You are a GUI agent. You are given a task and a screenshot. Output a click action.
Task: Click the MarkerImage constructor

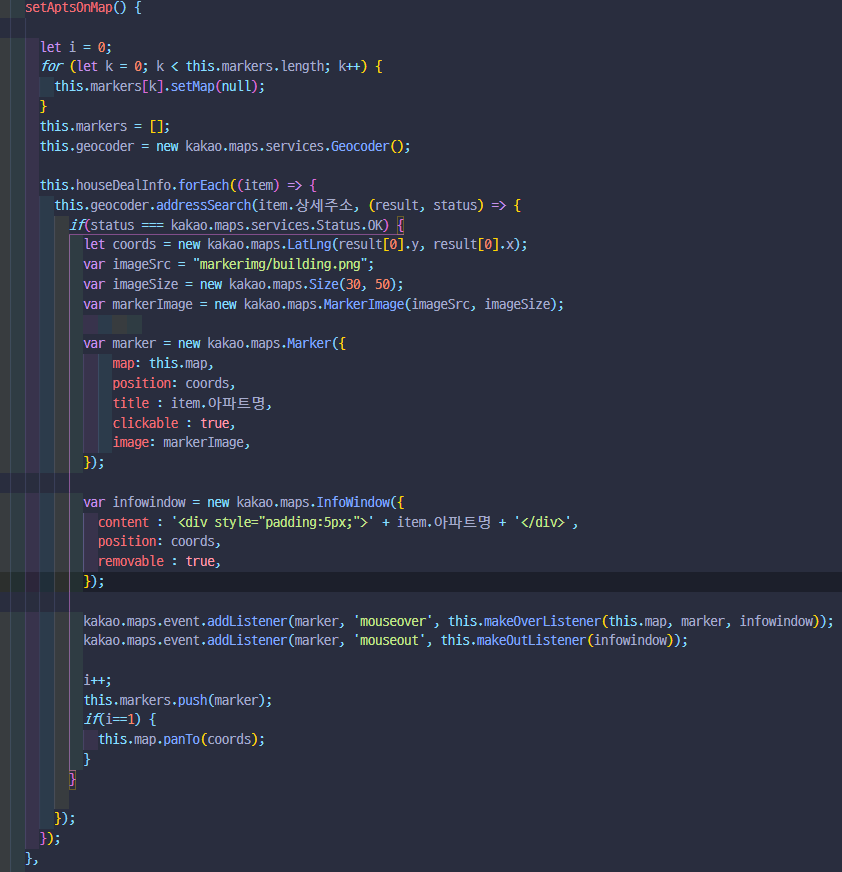coord(364,304)
